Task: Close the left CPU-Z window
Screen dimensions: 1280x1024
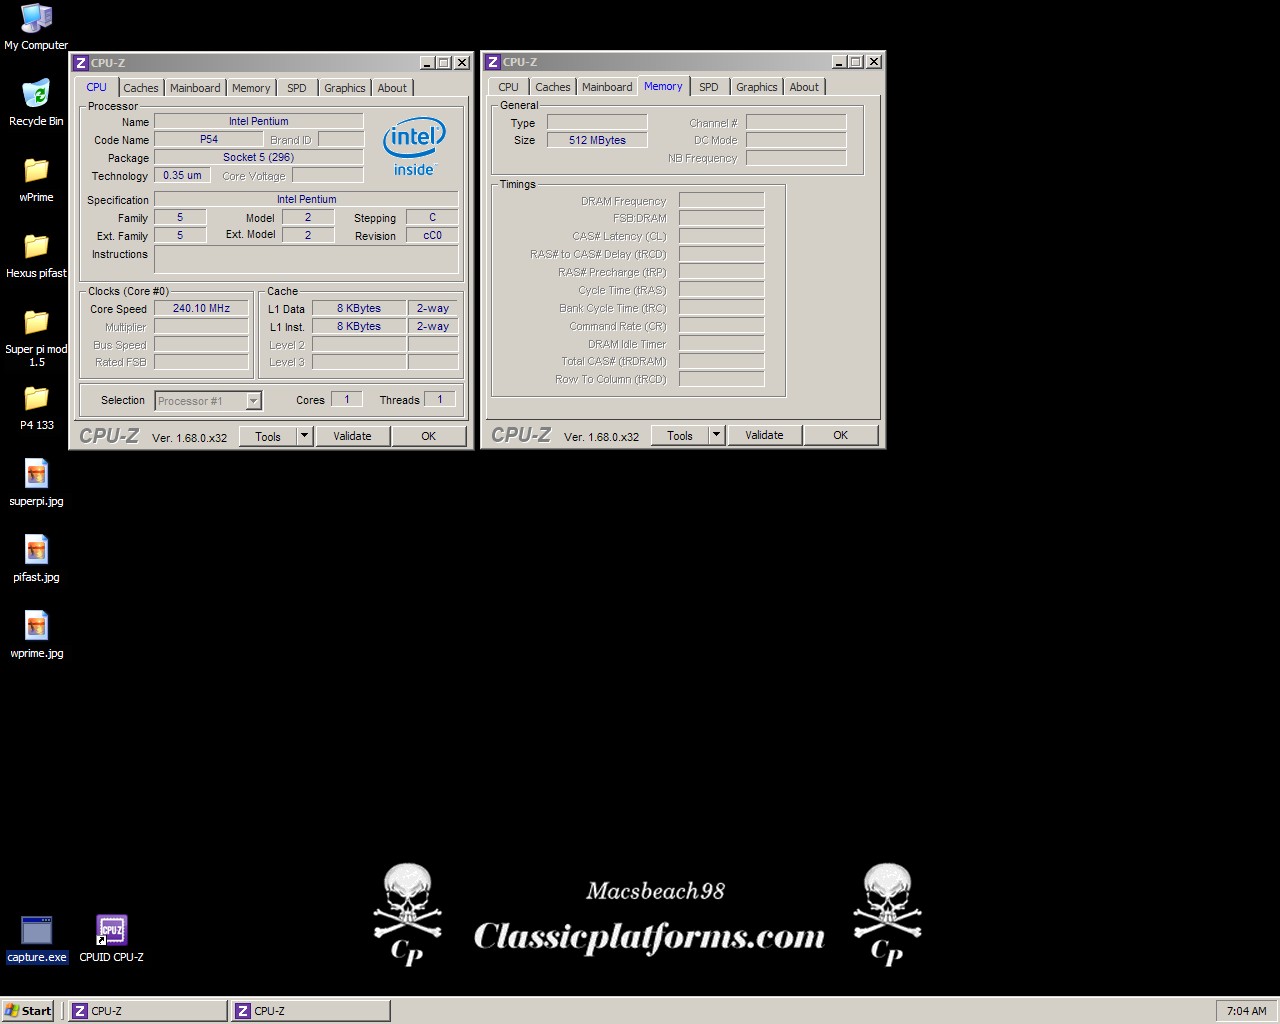Action: pyautogui.click(x=462, y=62)
